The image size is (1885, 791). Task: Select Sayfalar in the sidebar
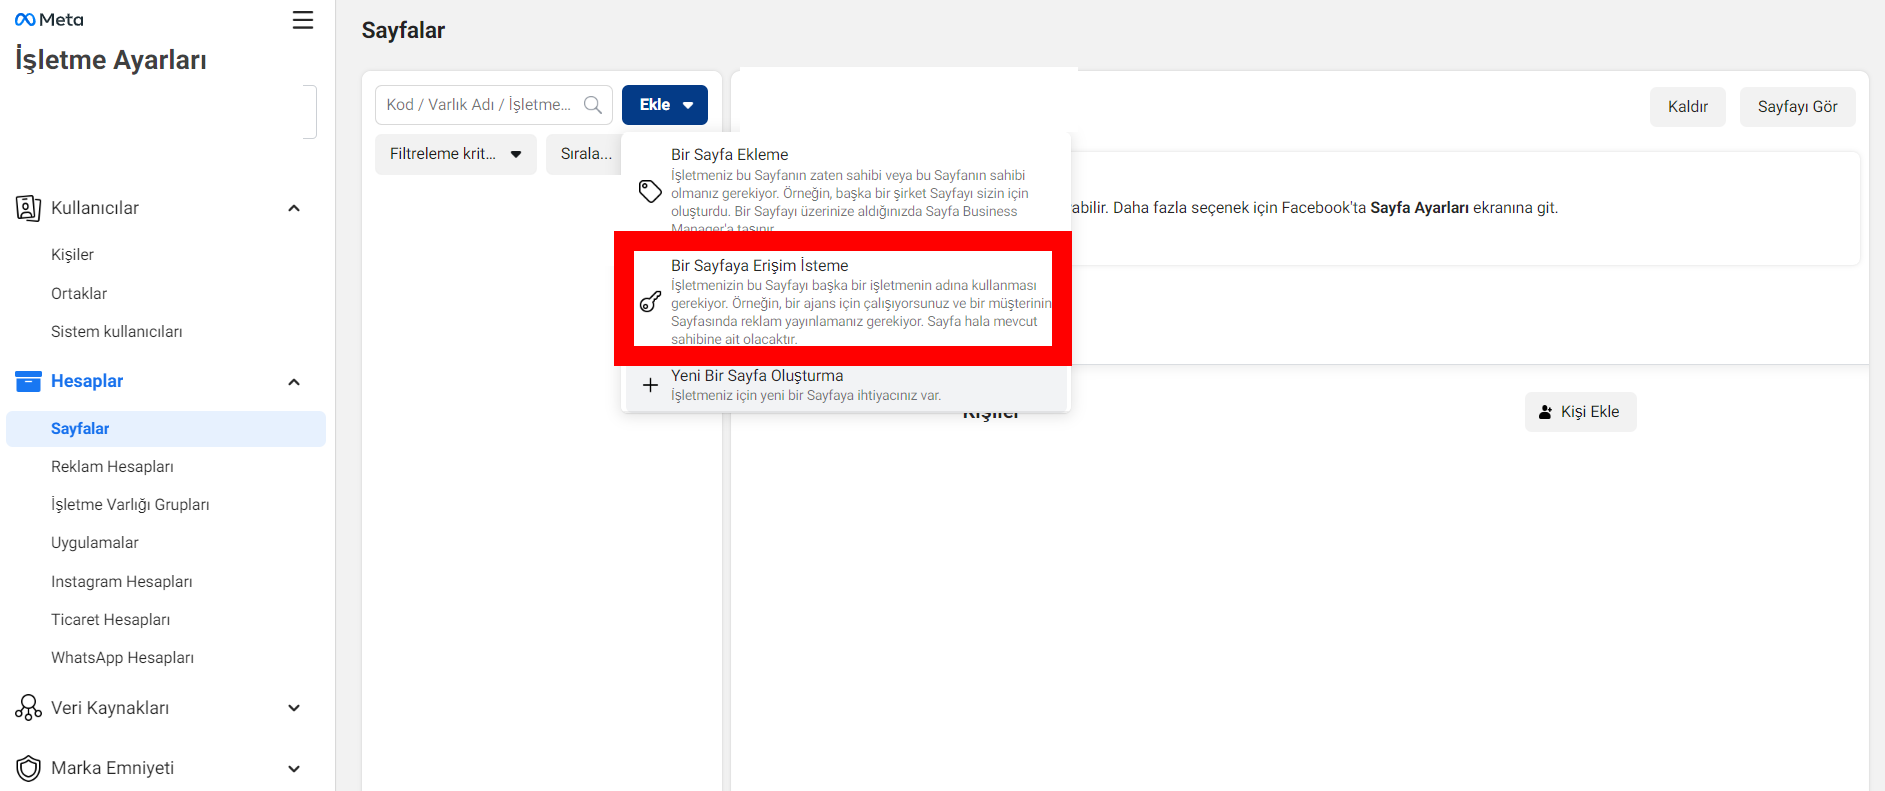pos(166,429)
